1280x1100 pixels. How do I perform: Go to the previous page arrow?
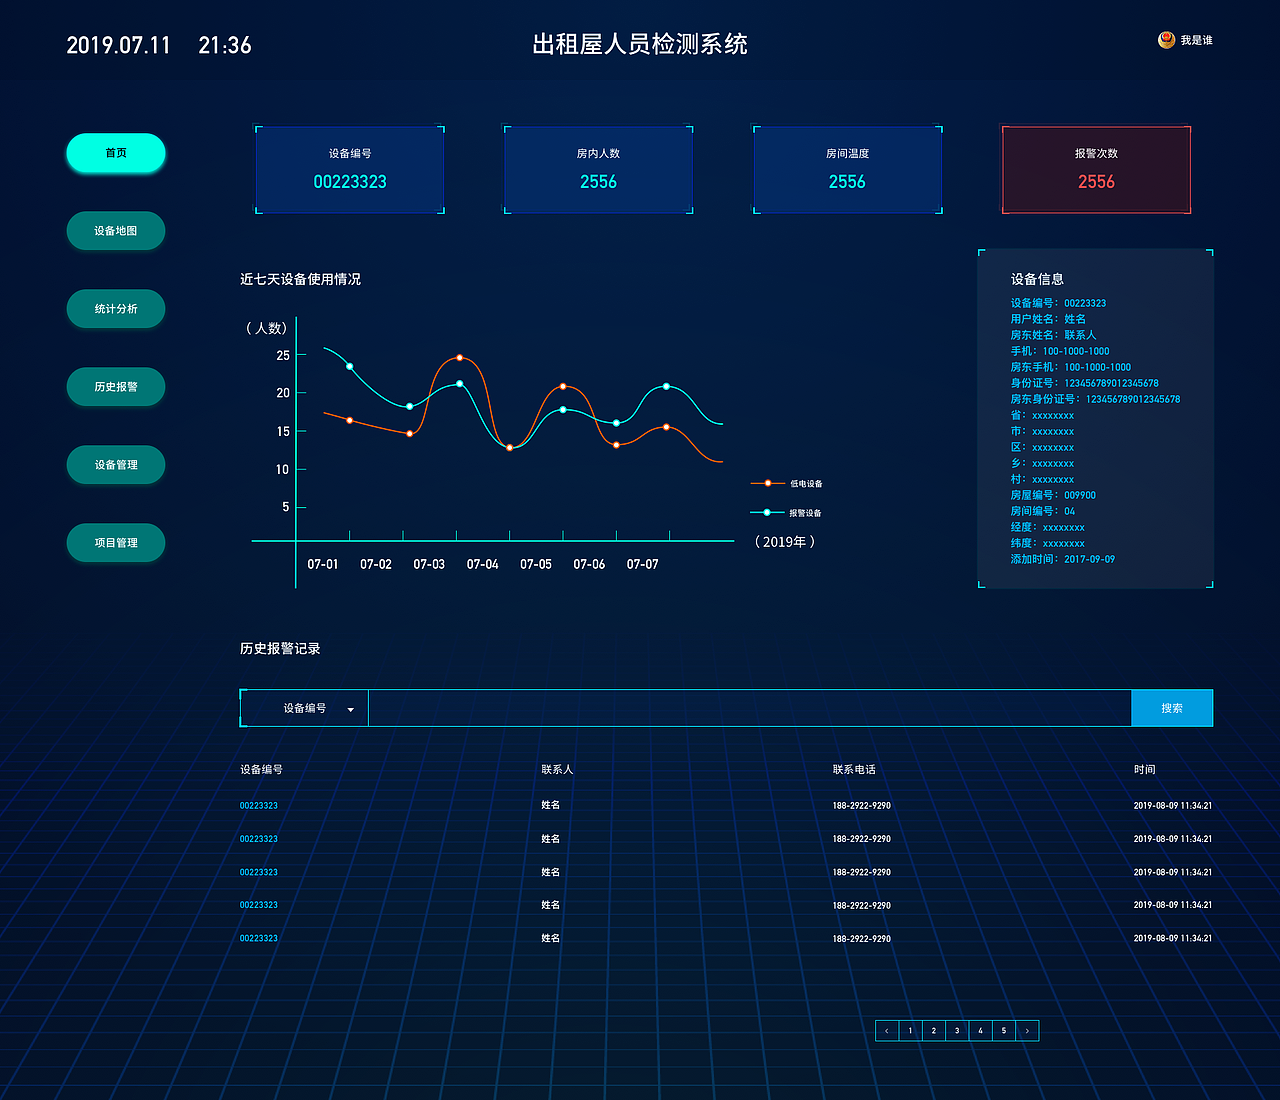(x=887, y=1031)
